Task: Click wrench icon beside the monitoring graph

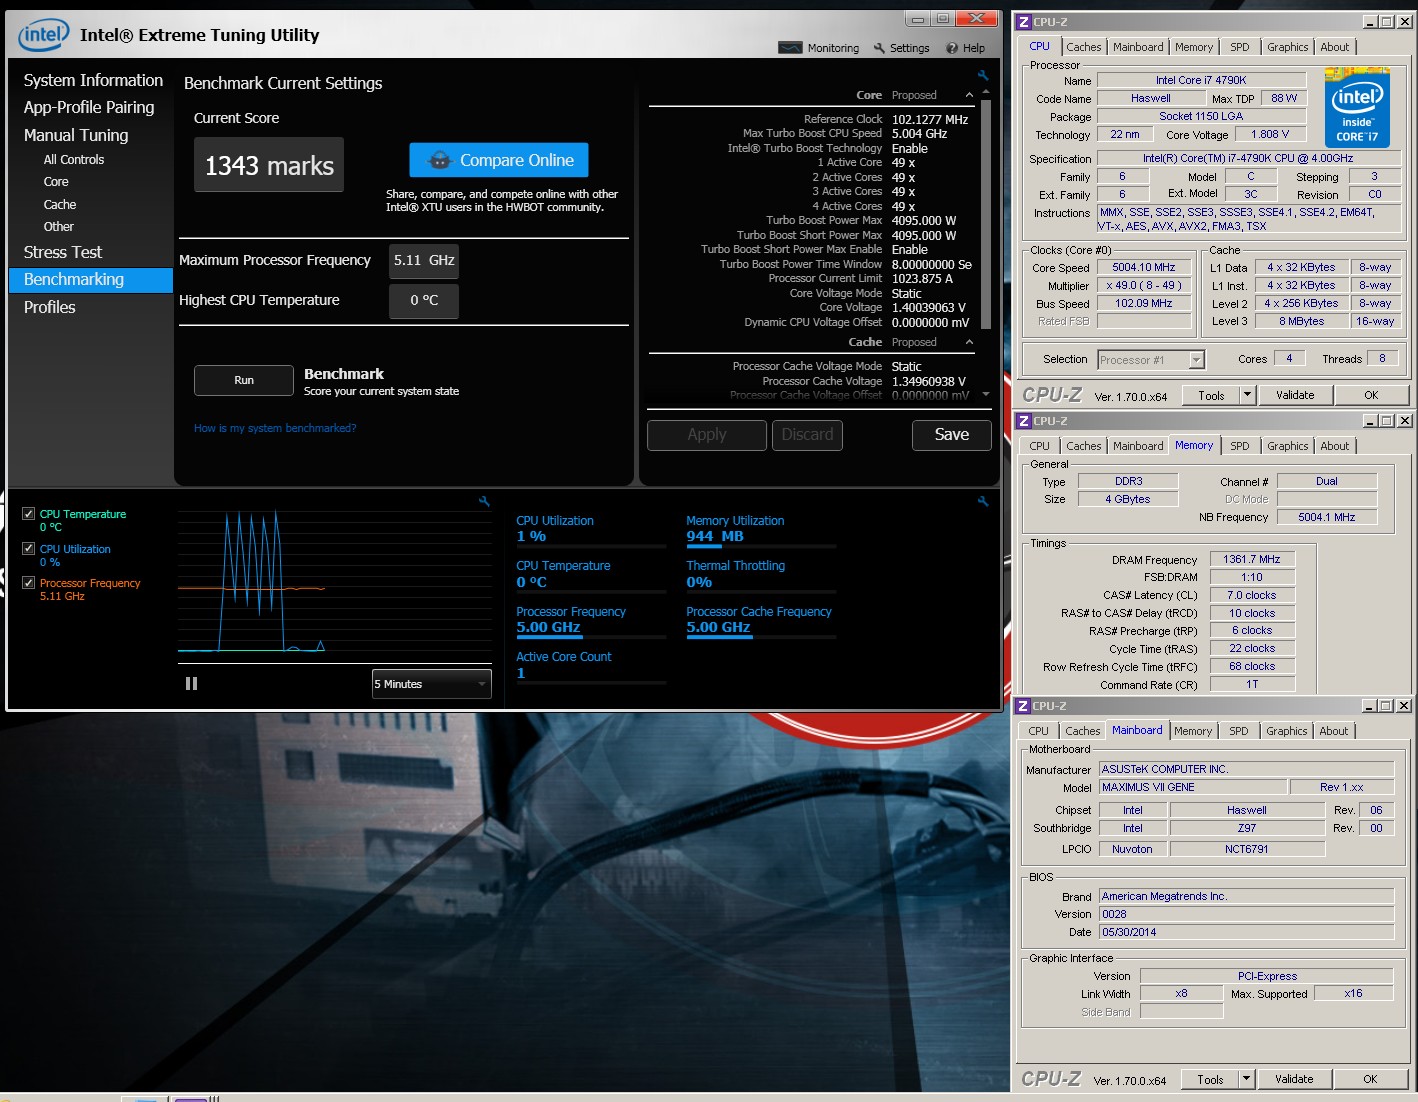Action: point(484,502)
